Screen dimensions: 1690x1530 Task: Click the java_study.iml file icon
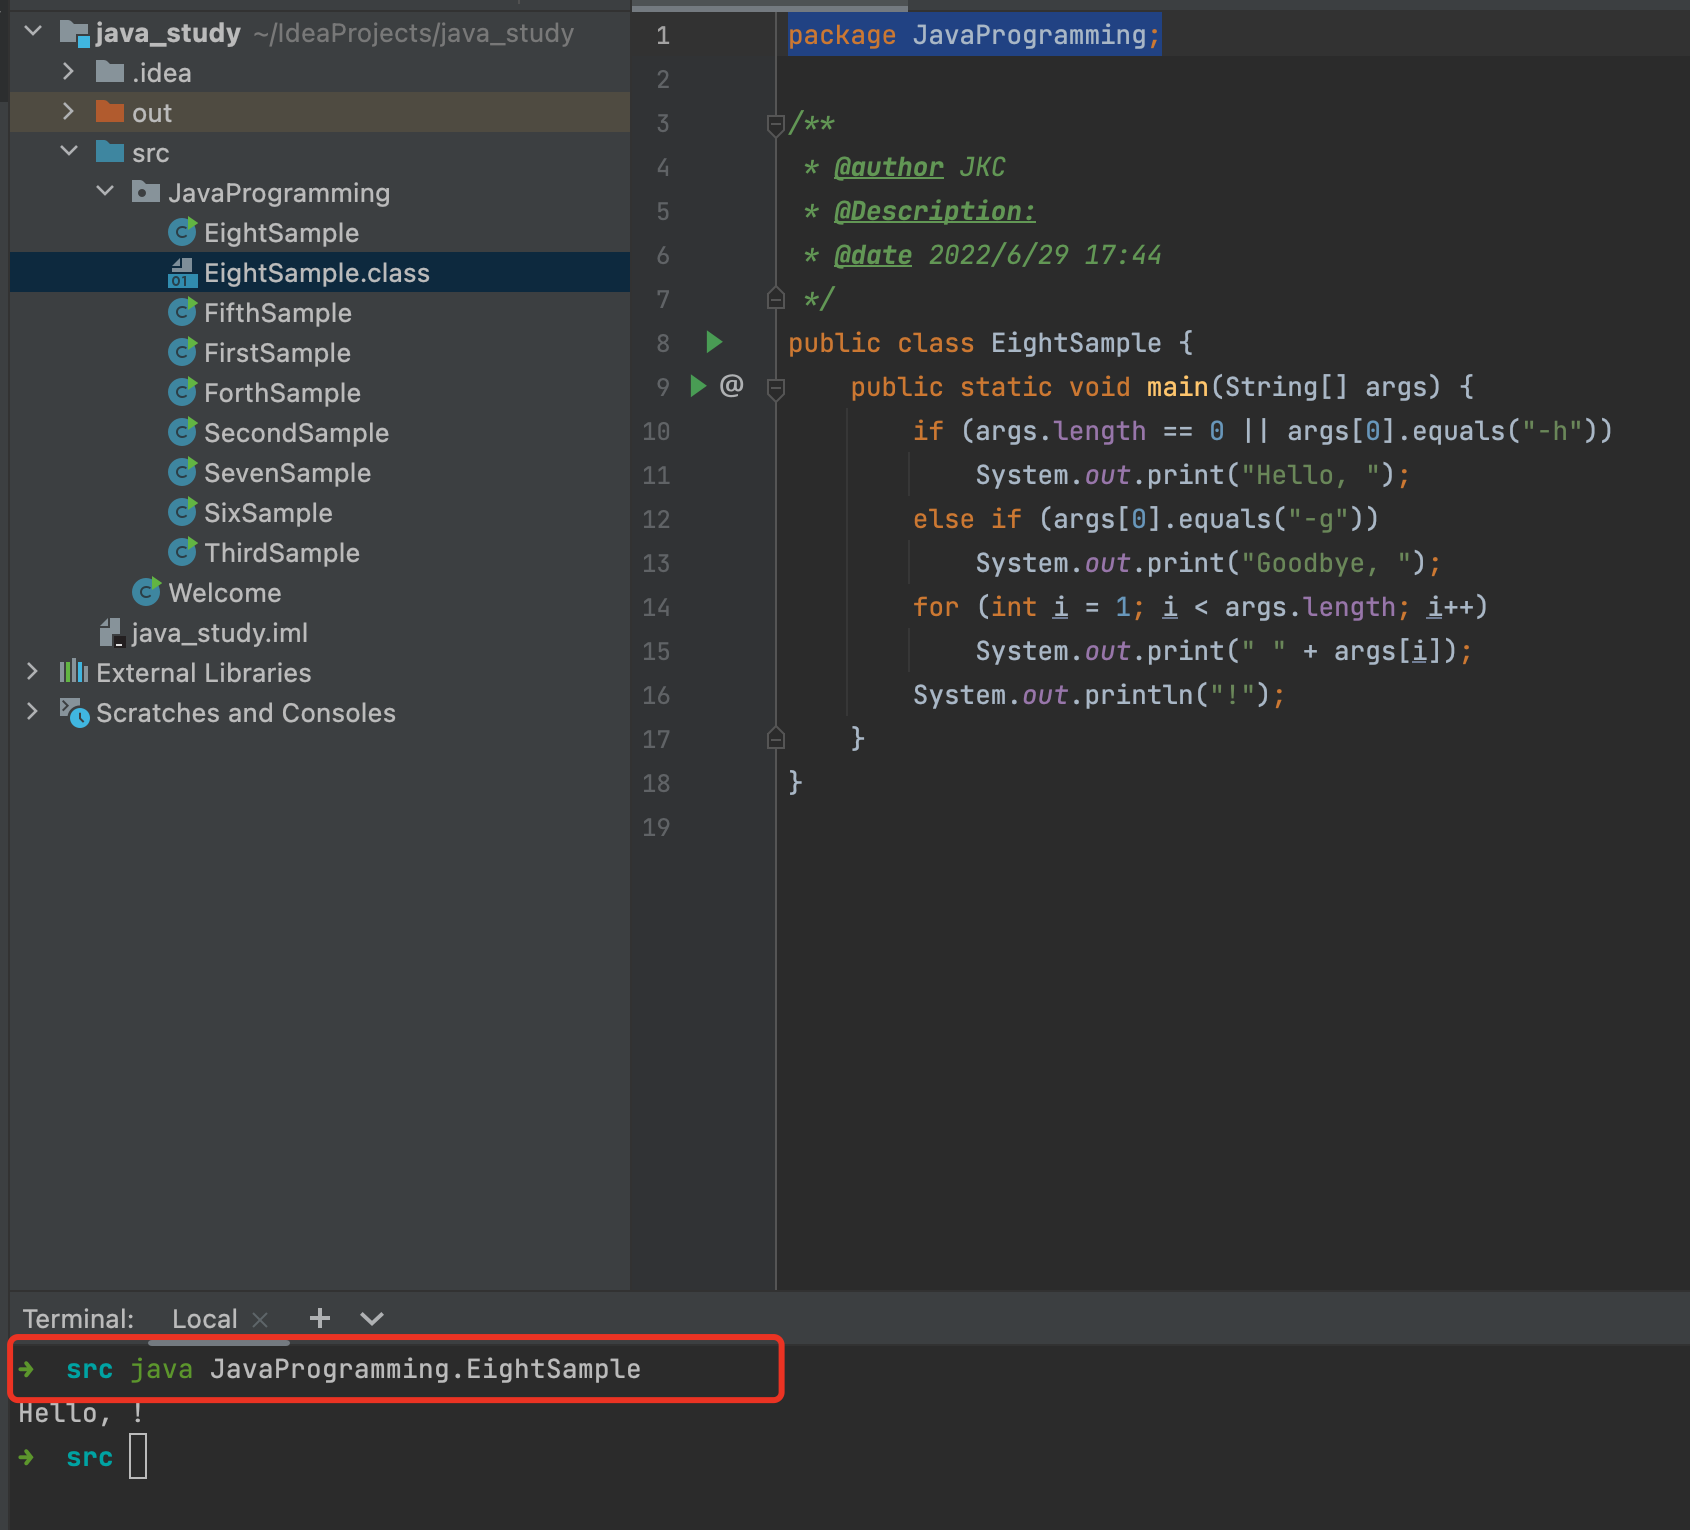(111, 633)
